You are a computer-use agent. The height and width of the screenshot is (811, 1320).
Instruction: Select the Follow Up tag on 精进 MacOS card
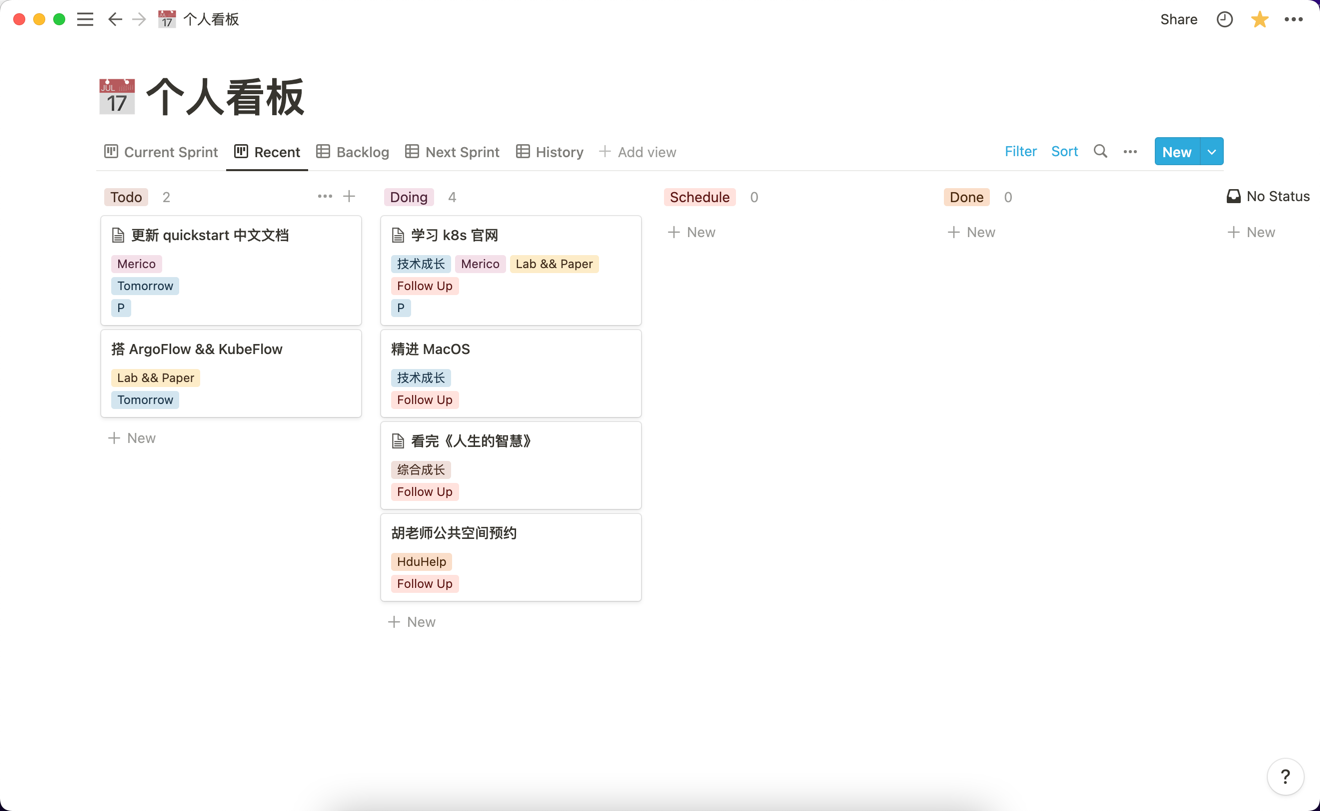424,399
